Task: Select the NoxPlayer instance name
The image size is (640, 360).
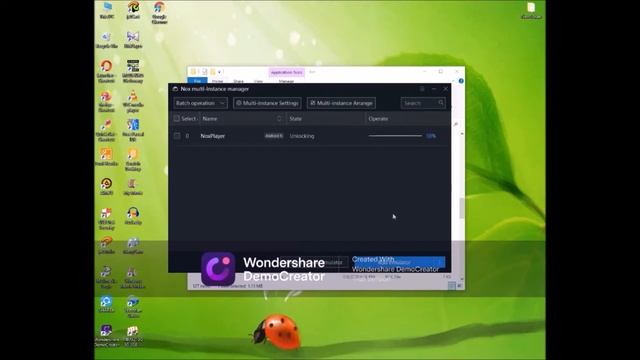Action: tap(213, 136)
